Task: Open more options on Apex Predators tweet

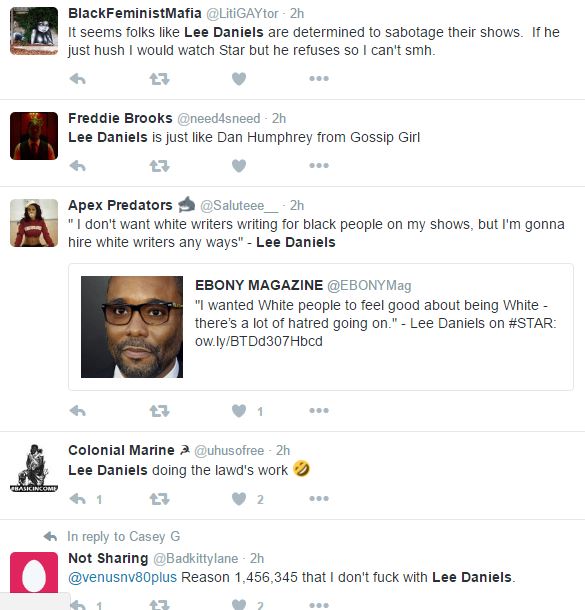Action: pyautogui.click(x=319, y=410)
